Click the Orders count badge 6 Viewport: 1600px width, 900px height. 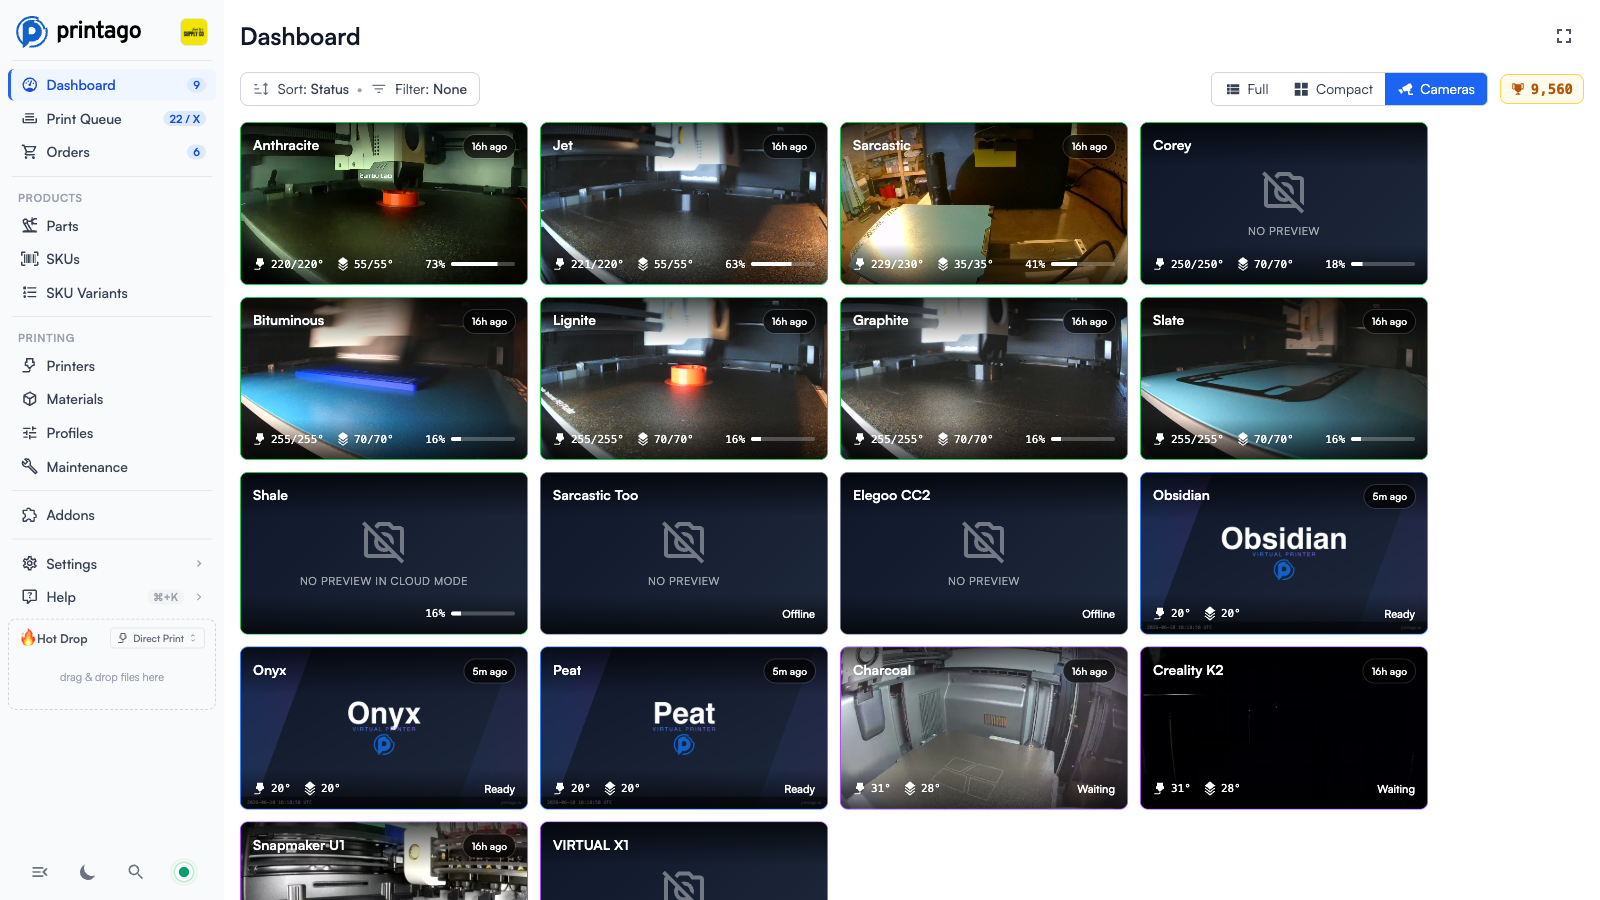(196, 152)
